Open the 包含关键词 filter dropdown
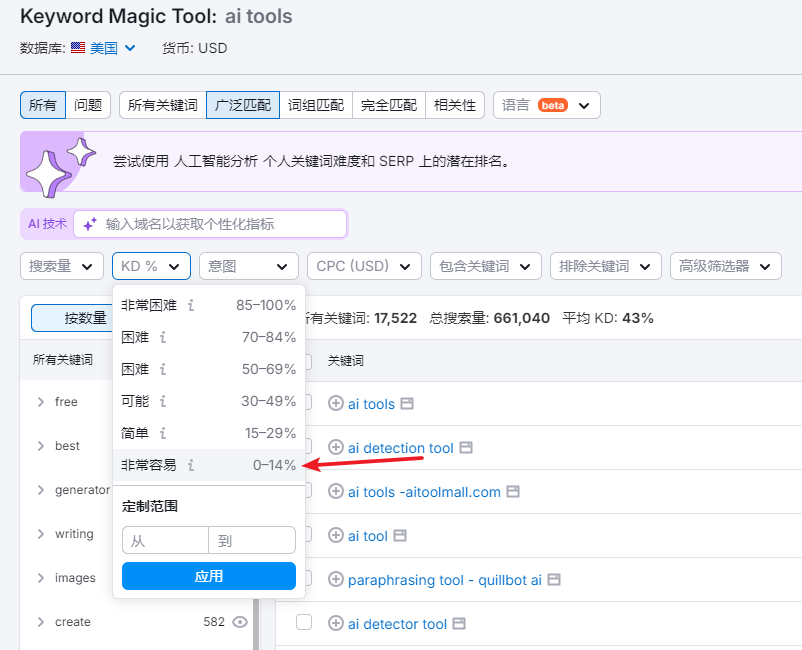 (x=486, y=266)
